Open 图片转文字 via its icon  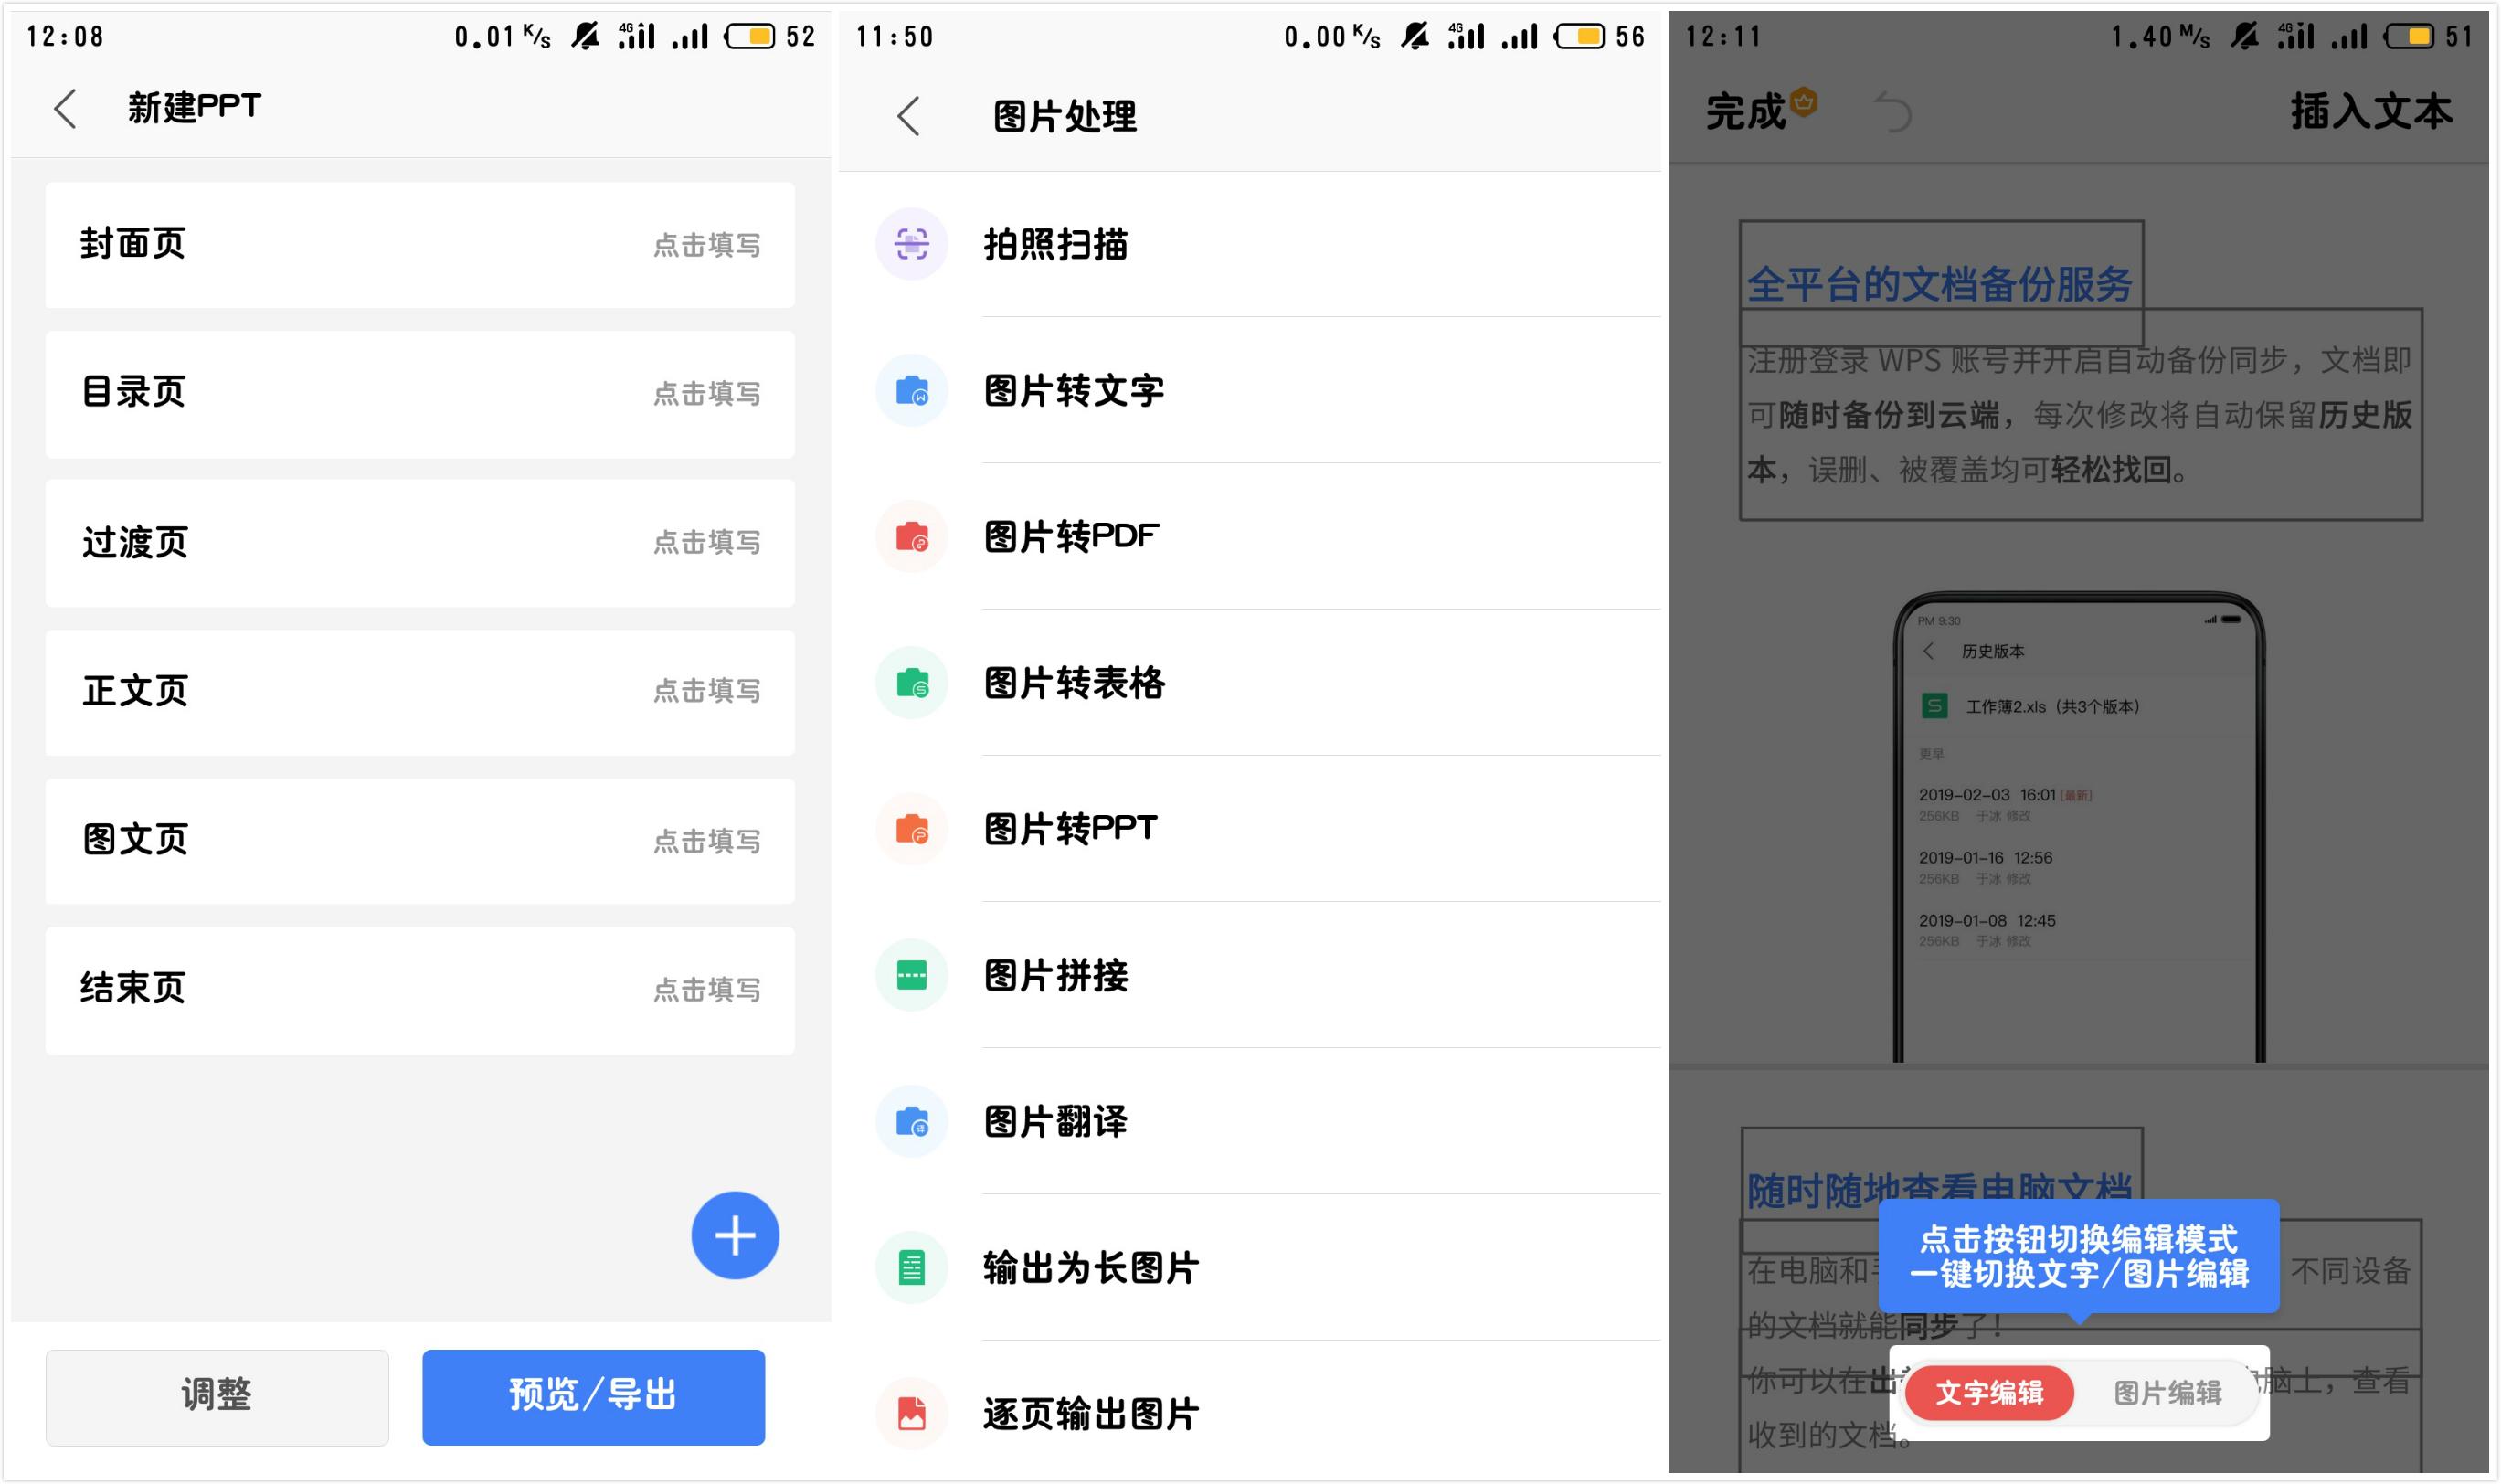(x=911, y=390)
